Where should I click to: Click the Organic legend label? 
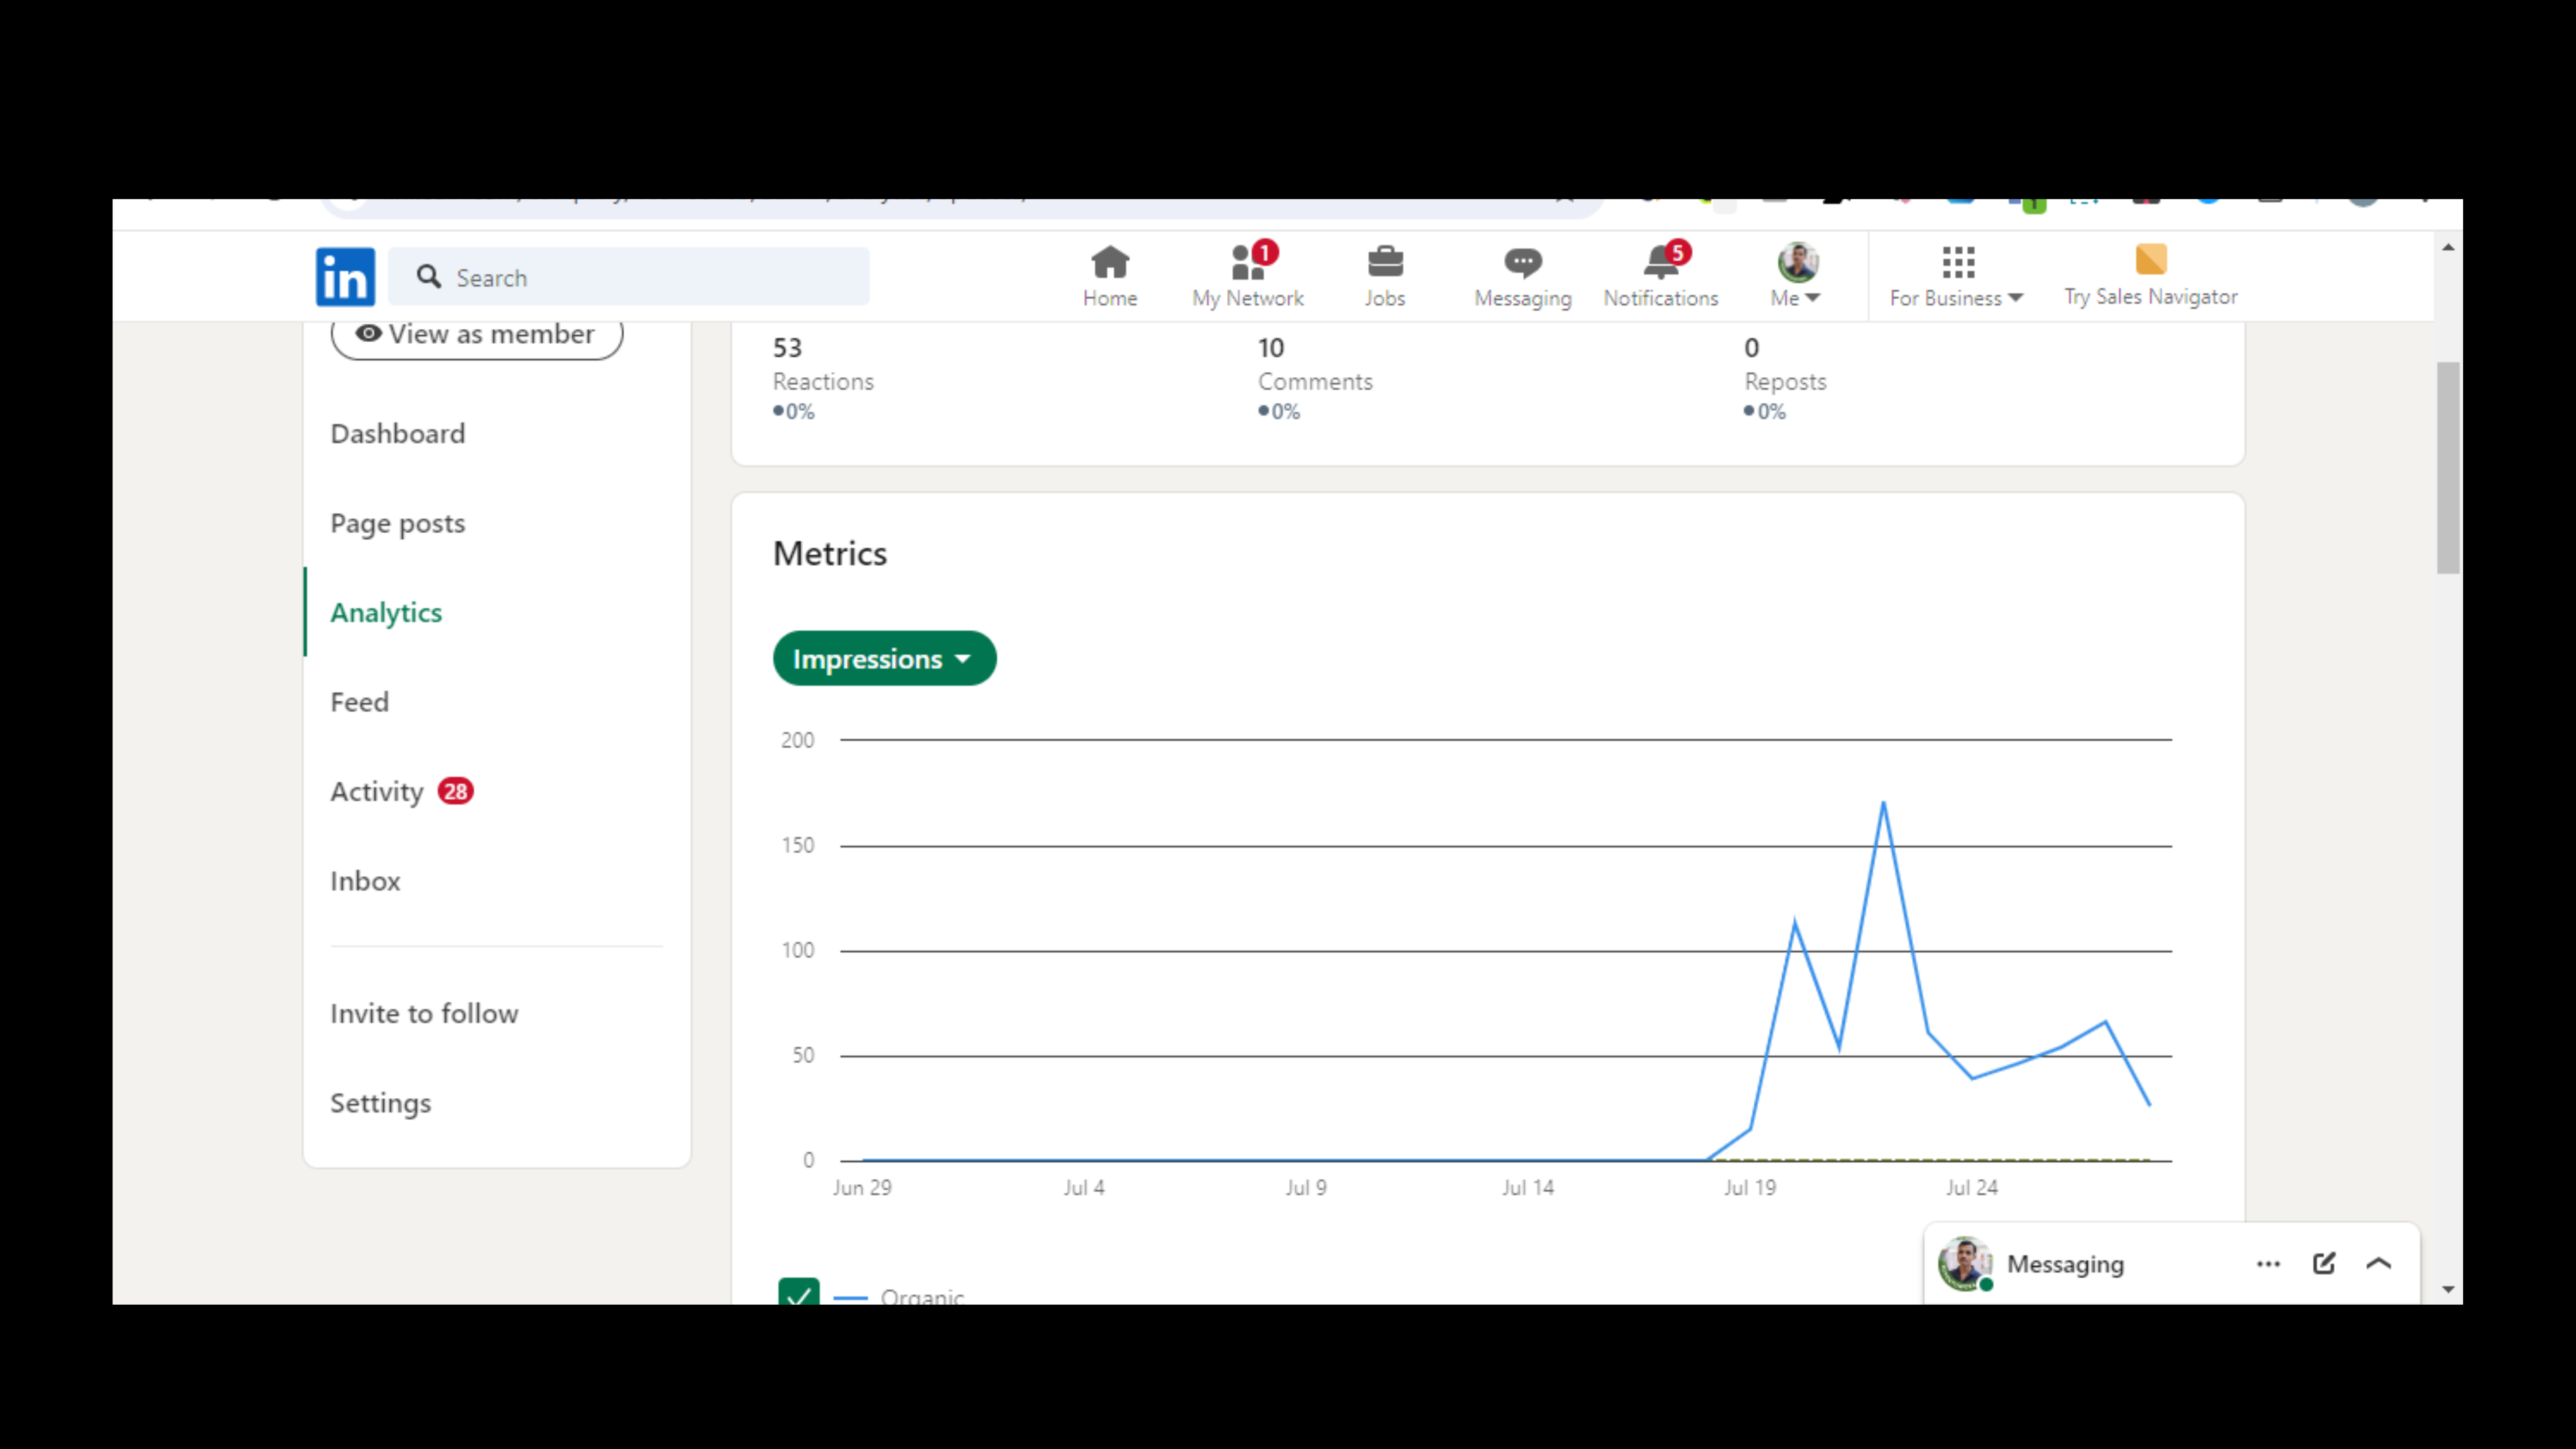922,1296
